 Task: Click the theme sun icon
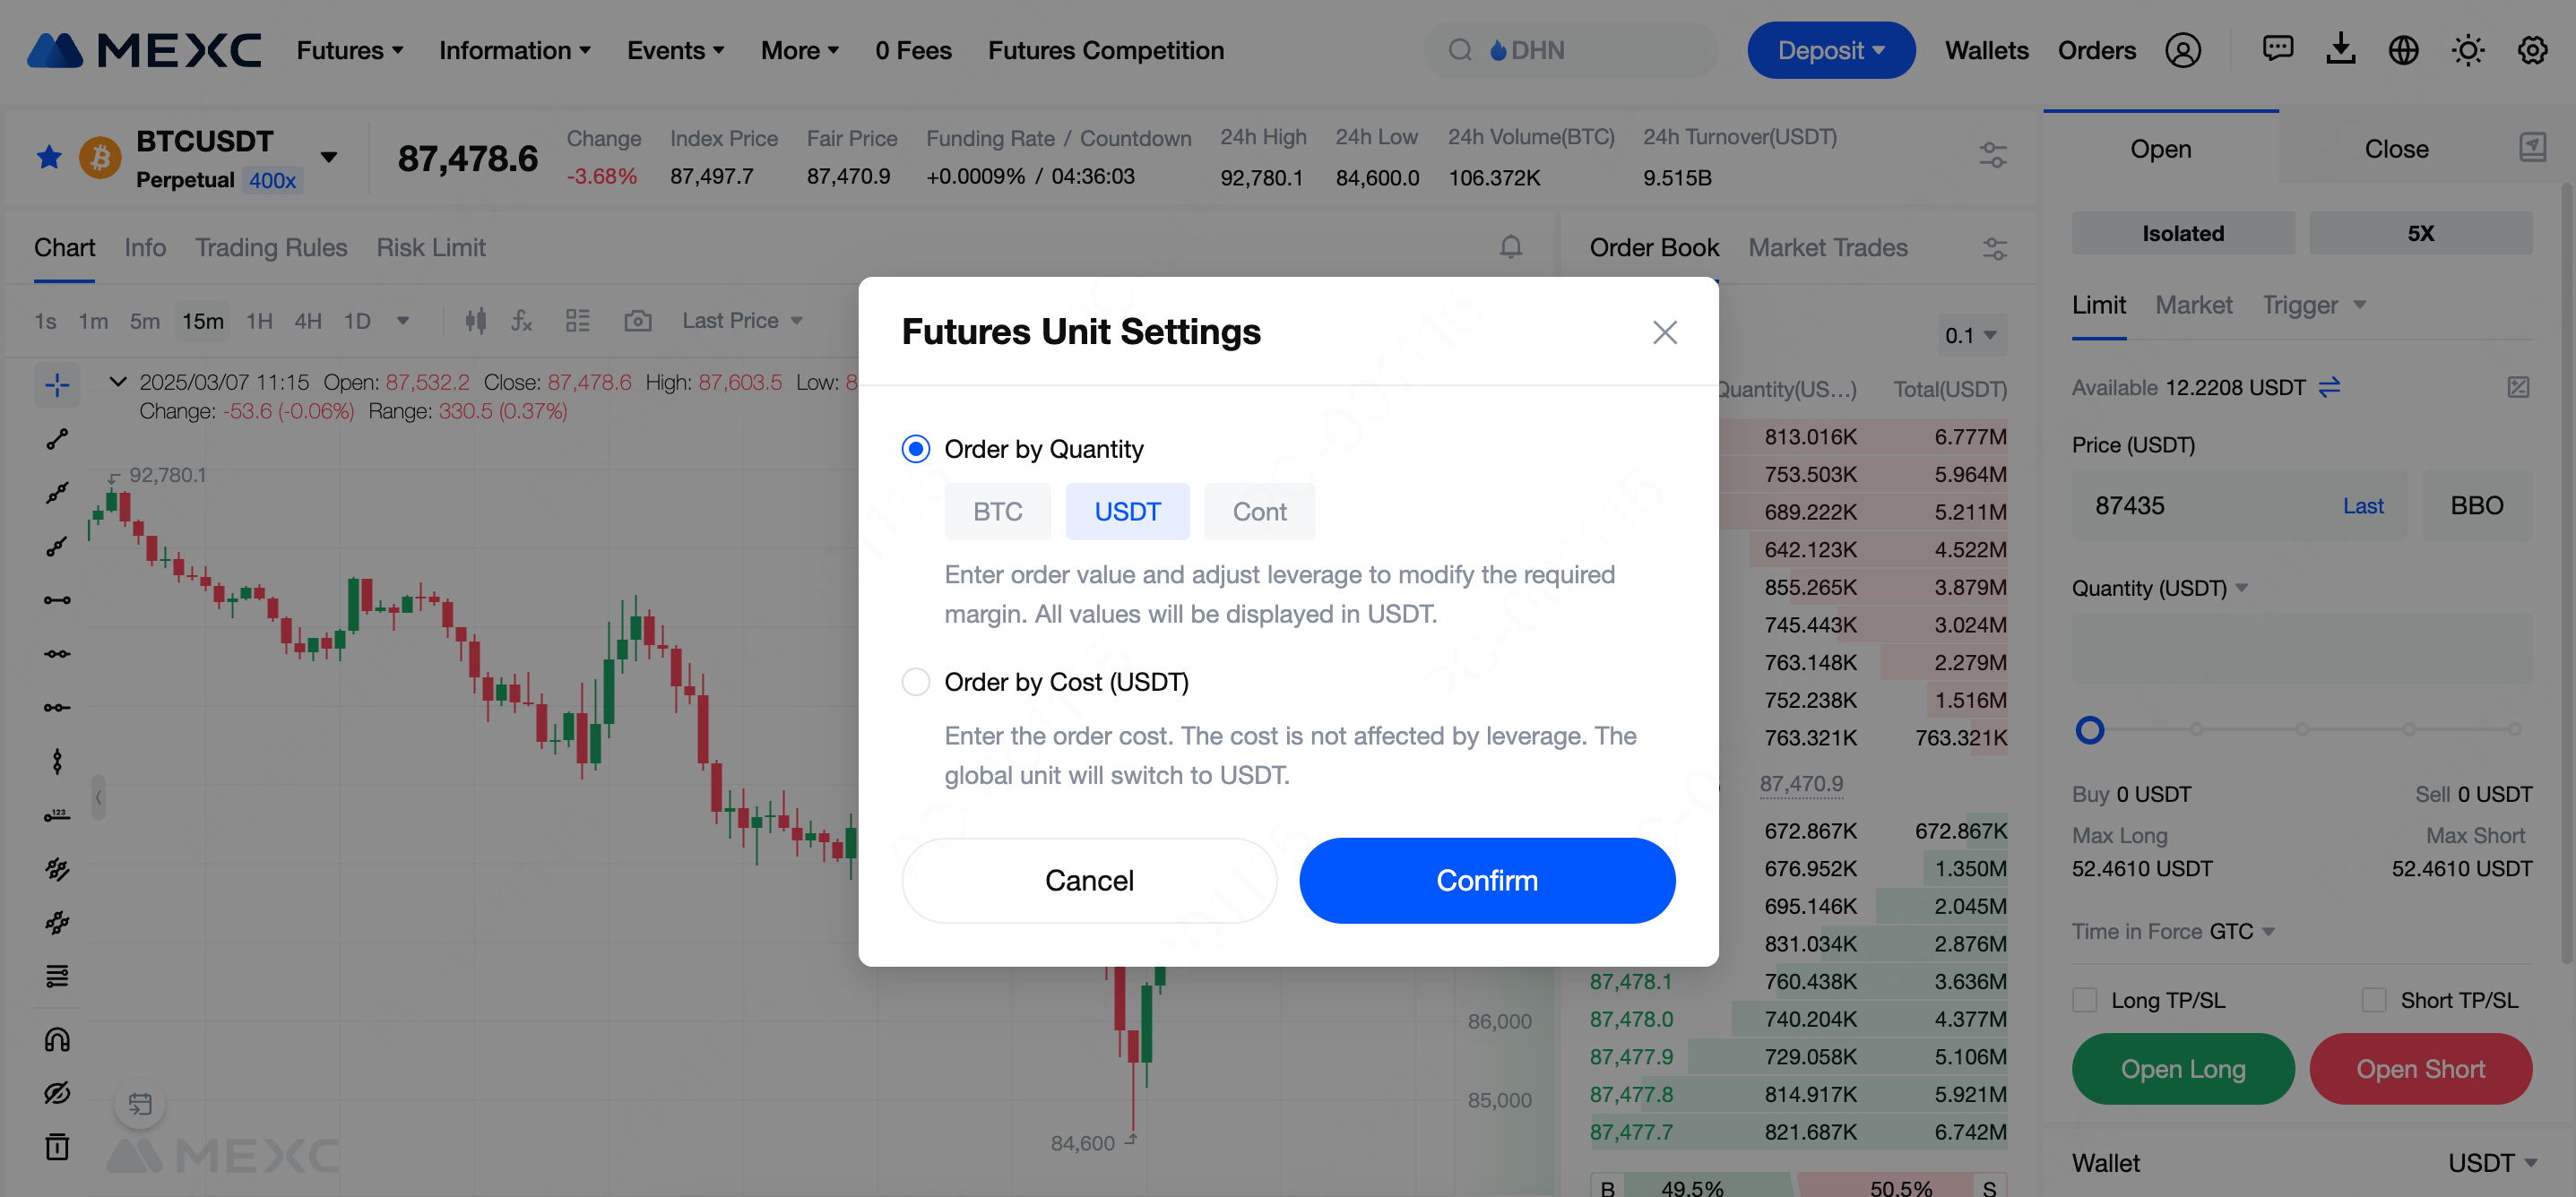pos(2467,50)
